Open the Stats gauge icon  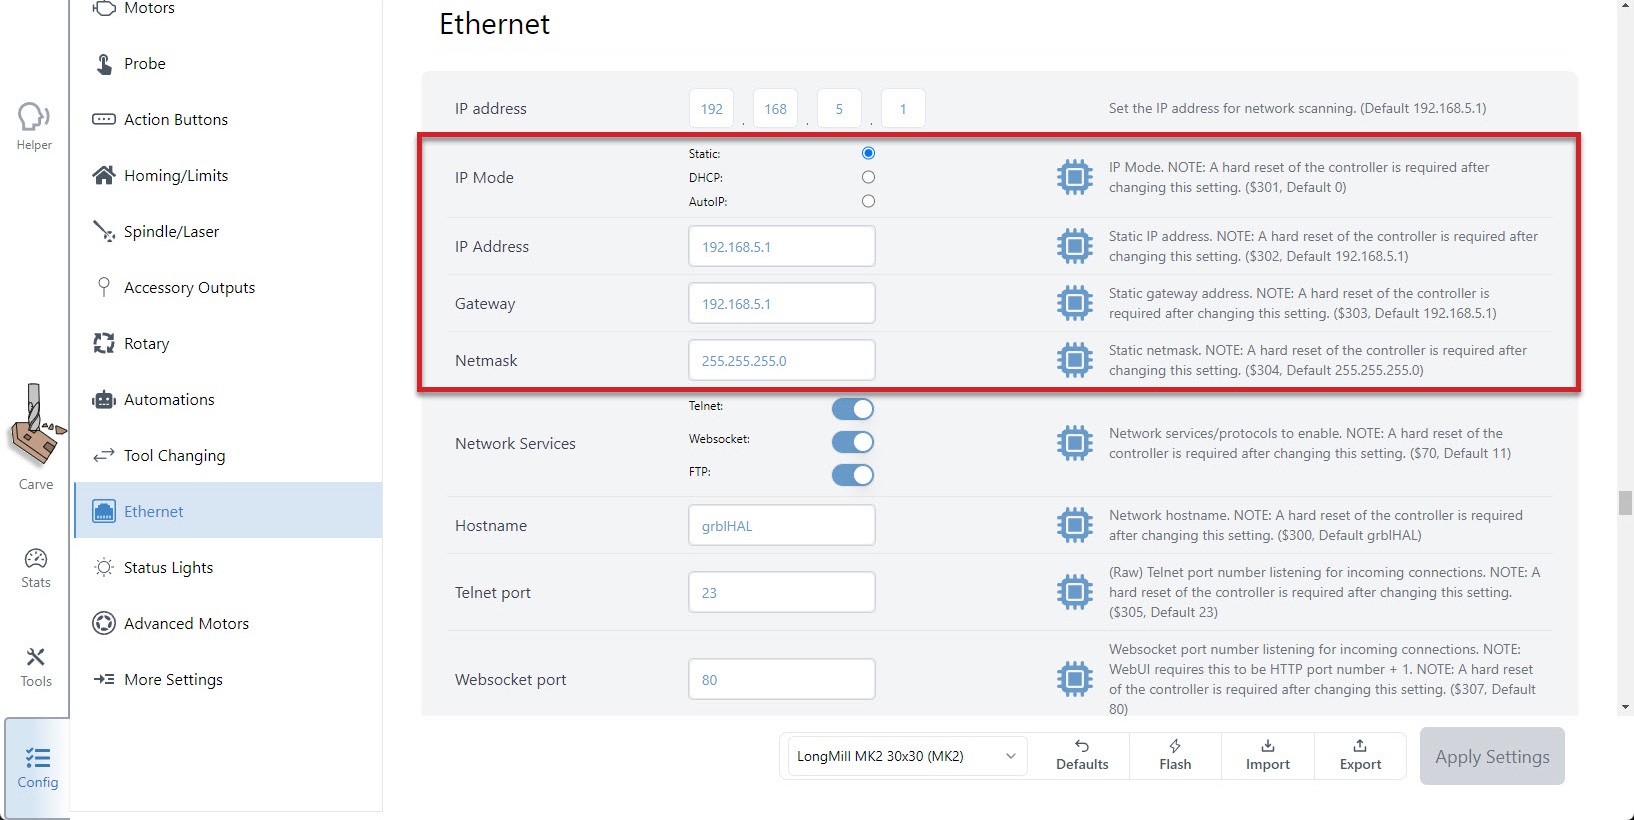pos(36,558)
